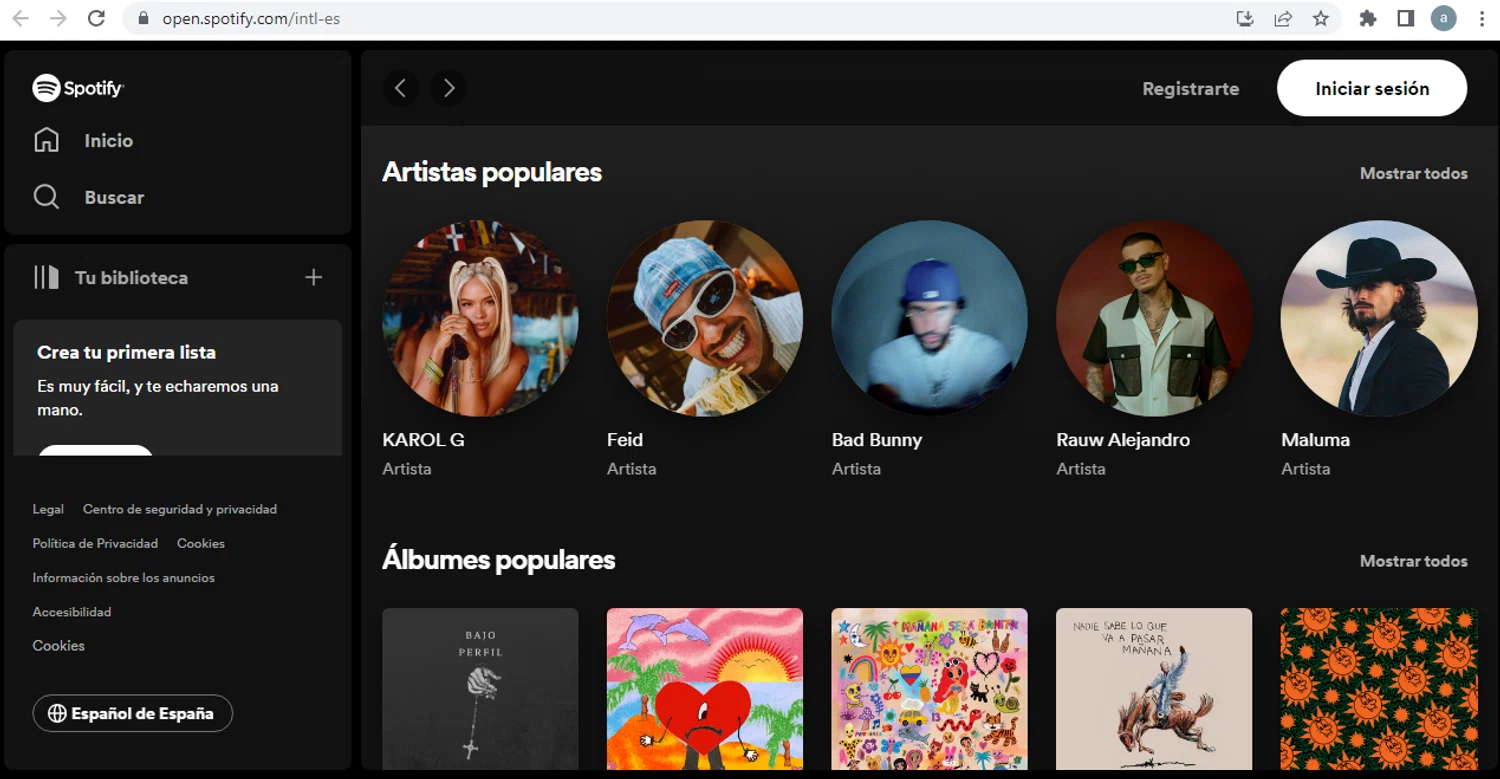Open Nadie Sabe Lo Que album cover

click(1154, 689)
